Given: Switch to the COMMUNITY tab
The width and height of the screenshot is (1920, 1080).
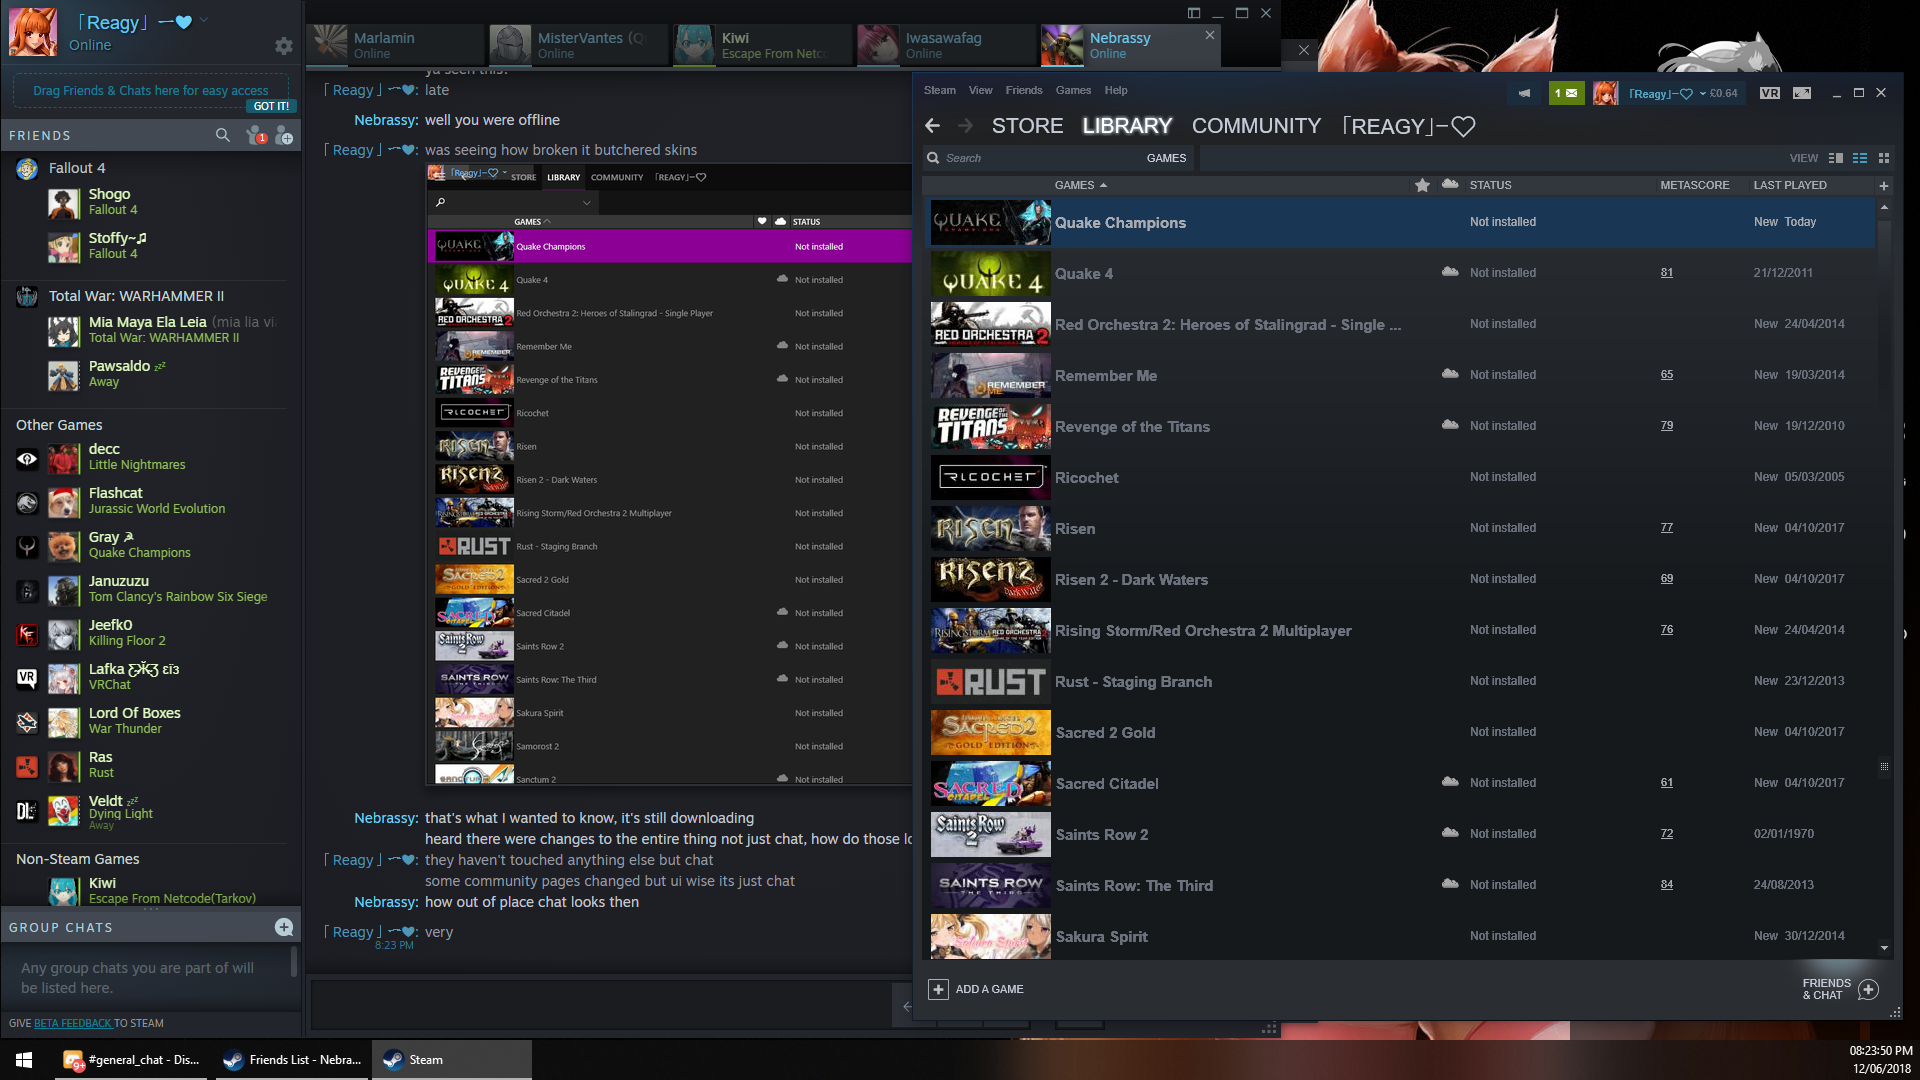Looking at the screenshot, I should [1256, 126].
